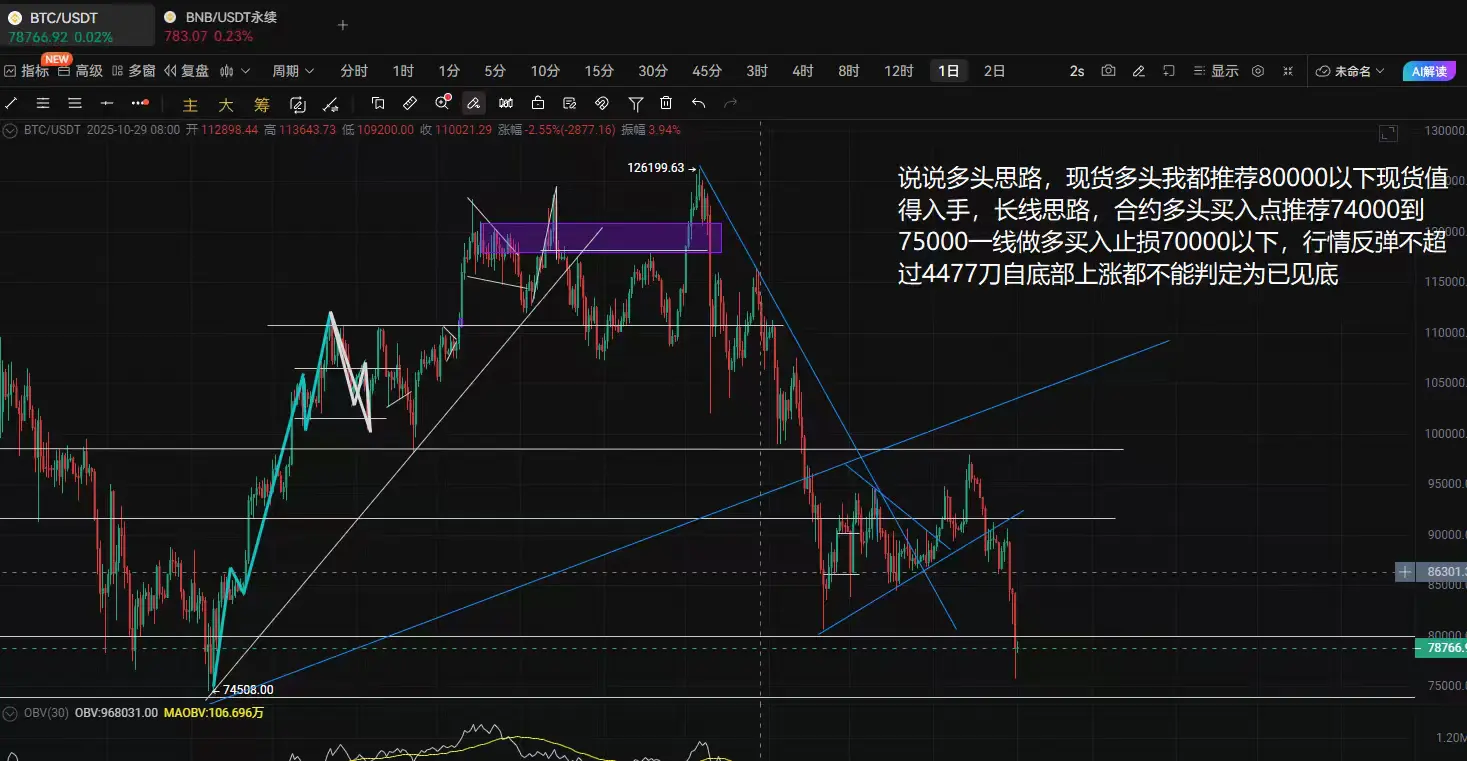This screenshot has height=761, width=1467.
Task: Open the 显示 display options
Action: [x=1216, y=71]
